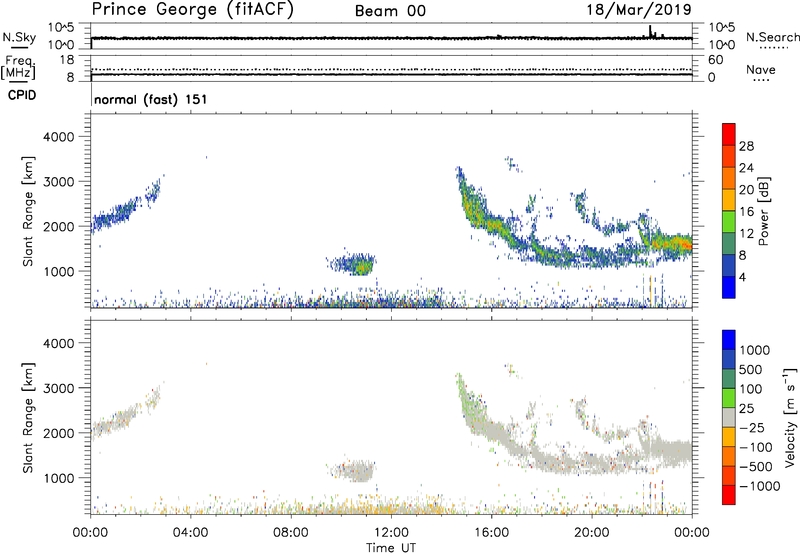Click the '12' label on the Power colorbar
This screenshot has height=554, width=800.
click(x=746, y=234)
